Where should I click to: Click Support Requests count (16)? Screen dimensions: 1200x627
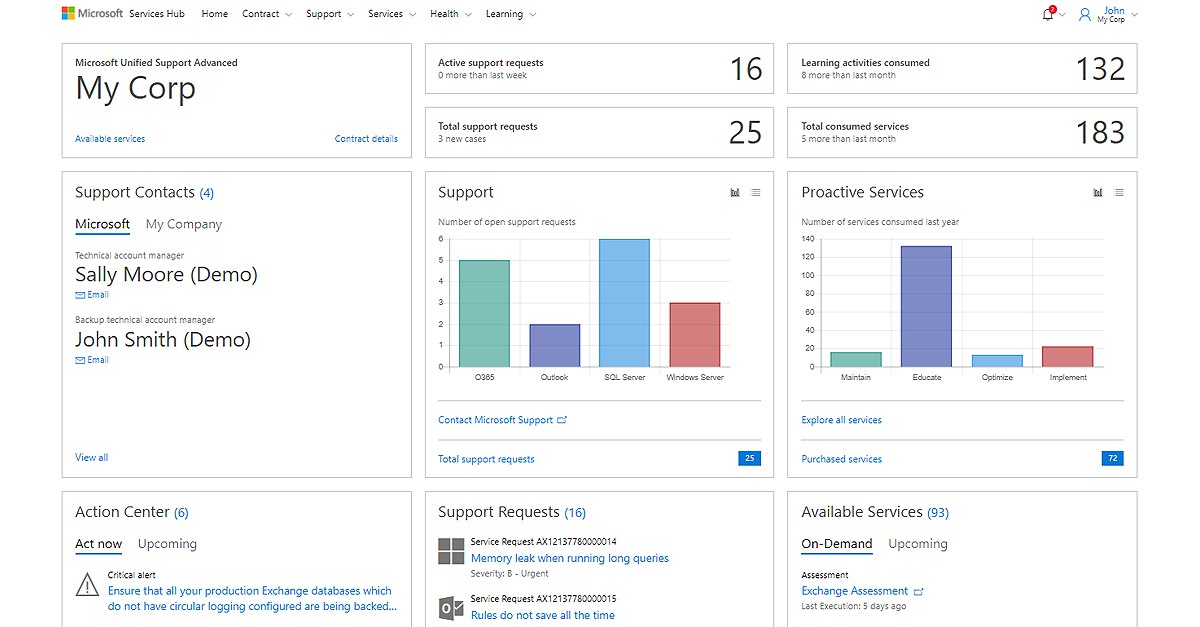pyautogui.click(x=575, y=513)
